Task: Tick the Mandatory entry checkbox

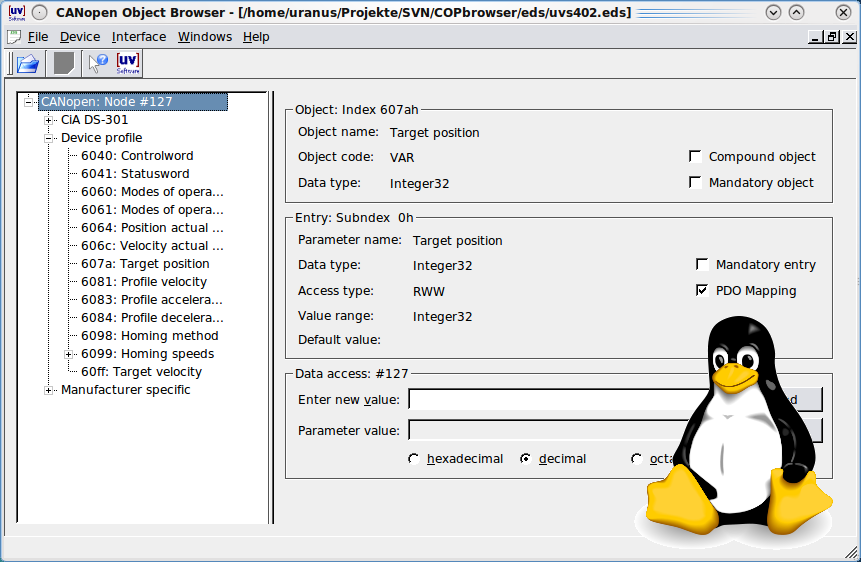Action: (x=702, y=265)
